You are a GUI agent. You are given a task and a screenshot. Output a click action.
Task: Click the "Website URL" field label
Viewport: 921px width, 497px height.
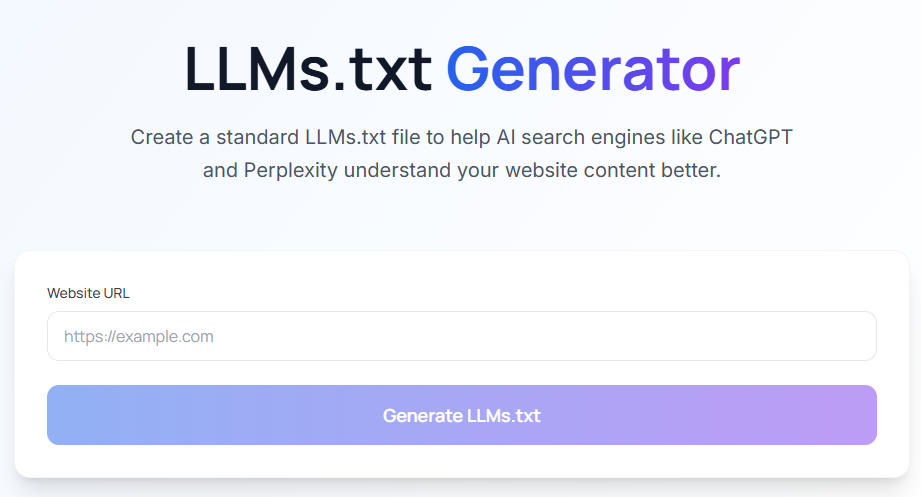click(x=88, y=293)
